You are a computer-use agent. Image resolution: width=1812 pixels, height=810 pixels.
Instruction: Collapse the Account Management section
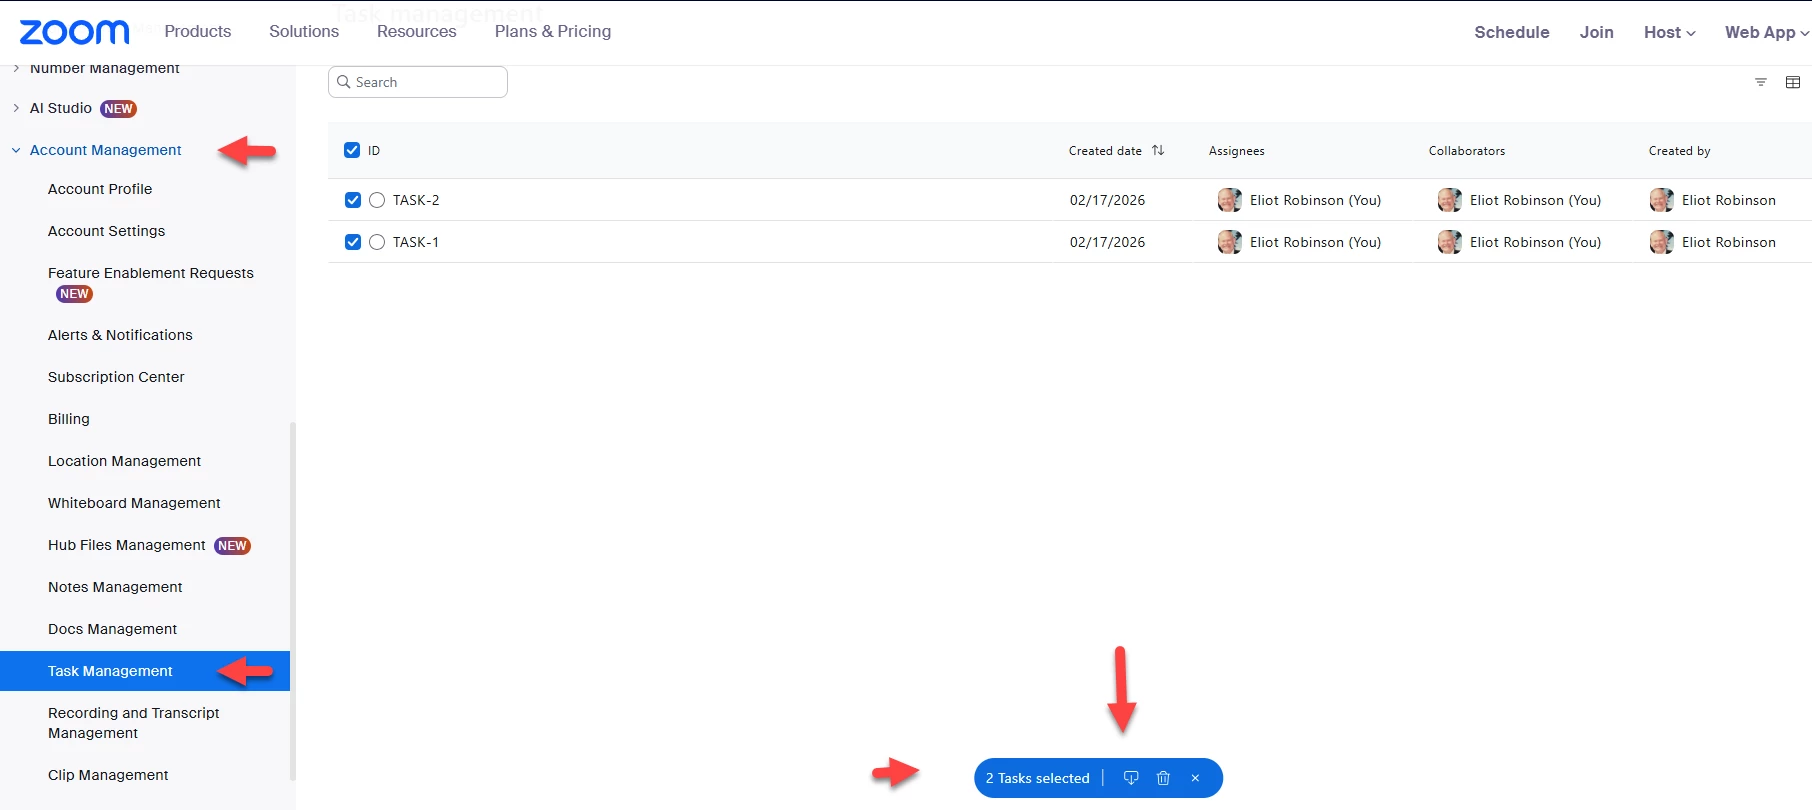(16, 150)
